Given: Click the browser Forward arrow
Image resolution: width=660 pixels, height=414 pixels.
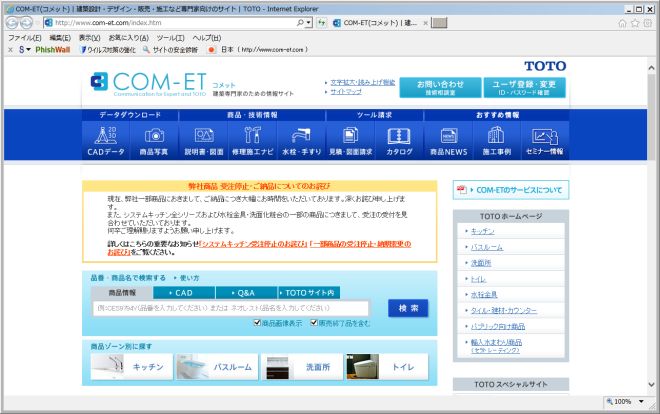Looking at the screenshot, I should pyautogui.click(x=27, y=23).
